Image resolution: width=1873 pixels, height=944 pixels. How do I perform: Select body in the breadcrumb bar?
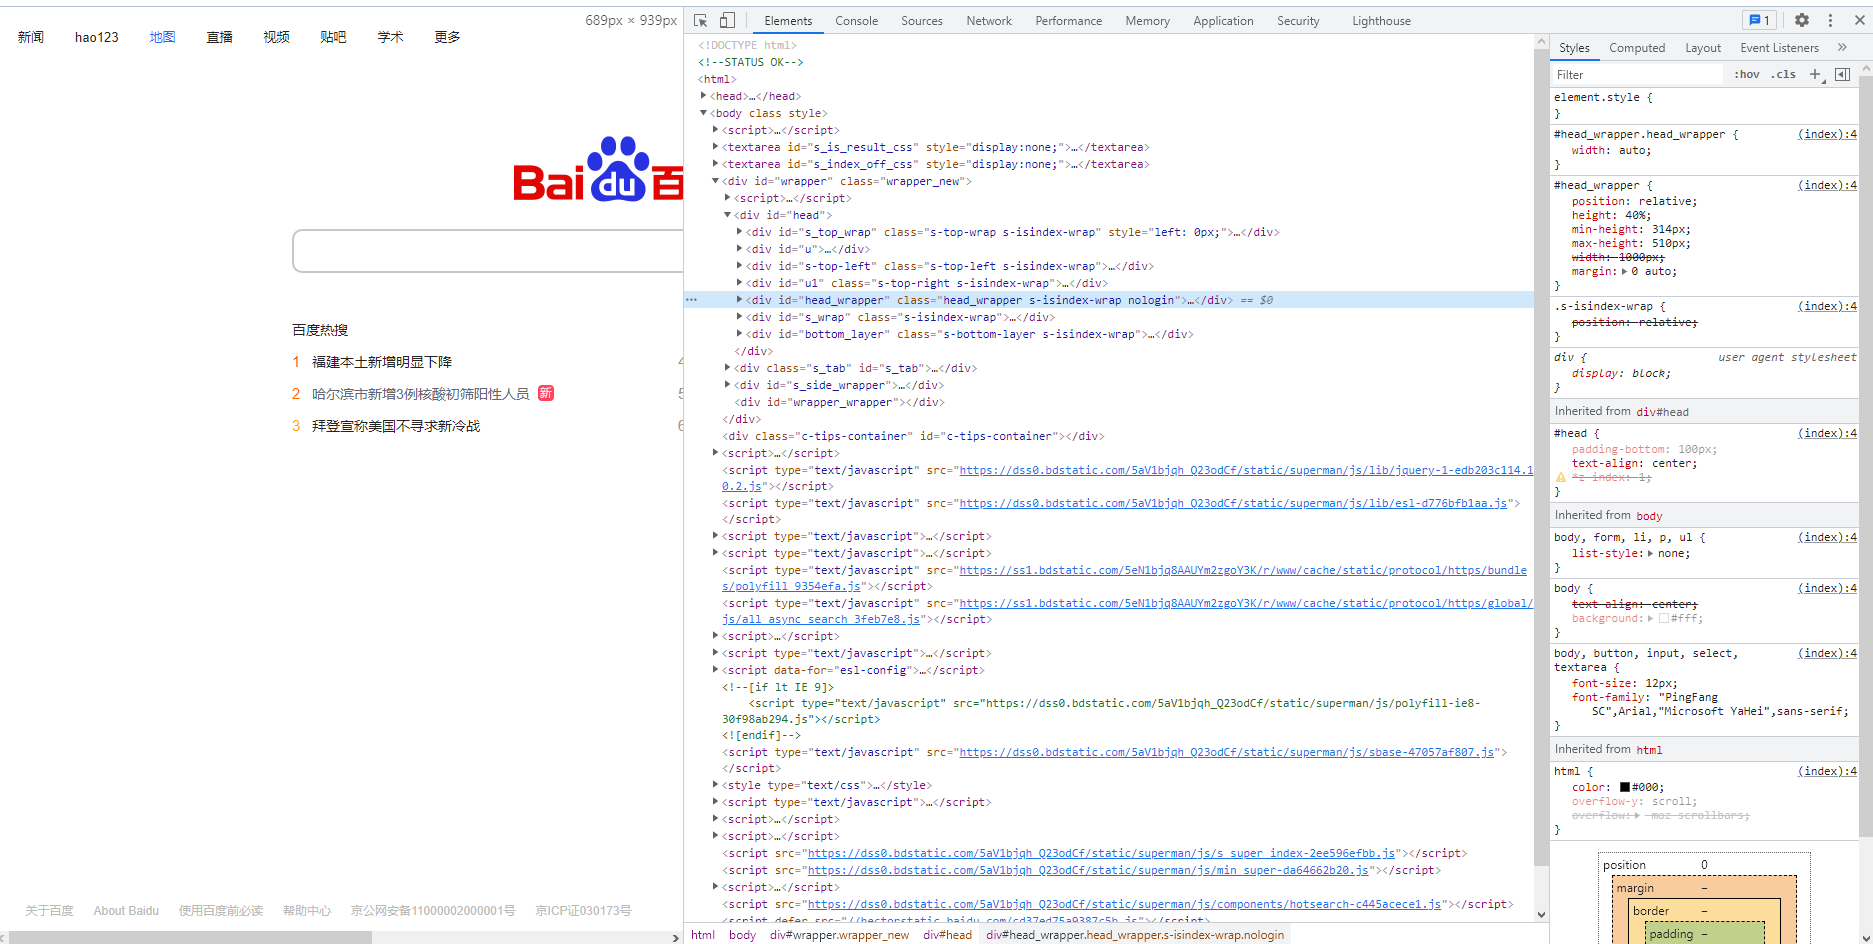pyautogui.click(x=742, y=935)
